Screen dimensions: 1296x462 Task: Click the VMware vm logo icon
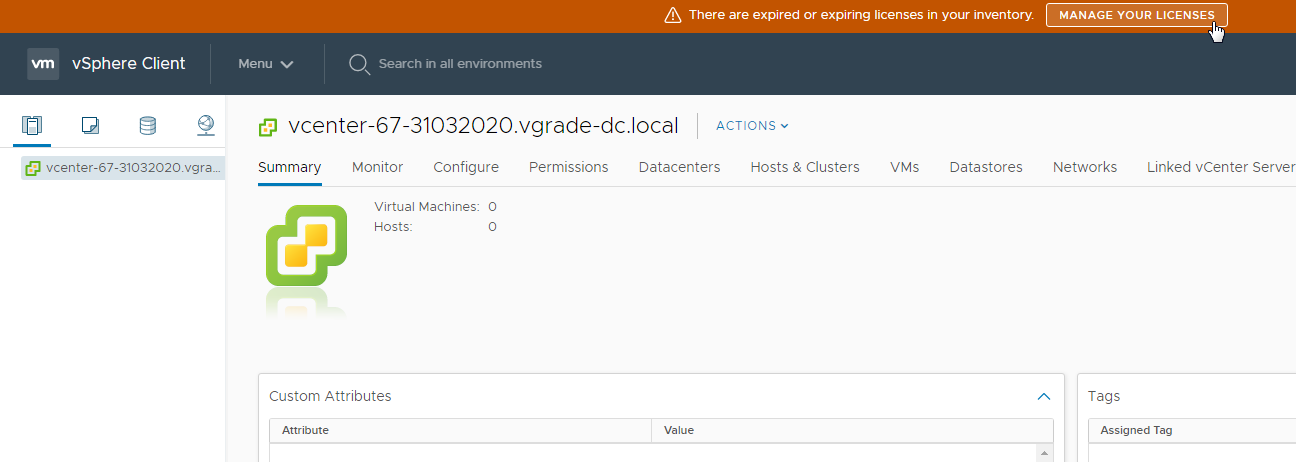point(43,63)
